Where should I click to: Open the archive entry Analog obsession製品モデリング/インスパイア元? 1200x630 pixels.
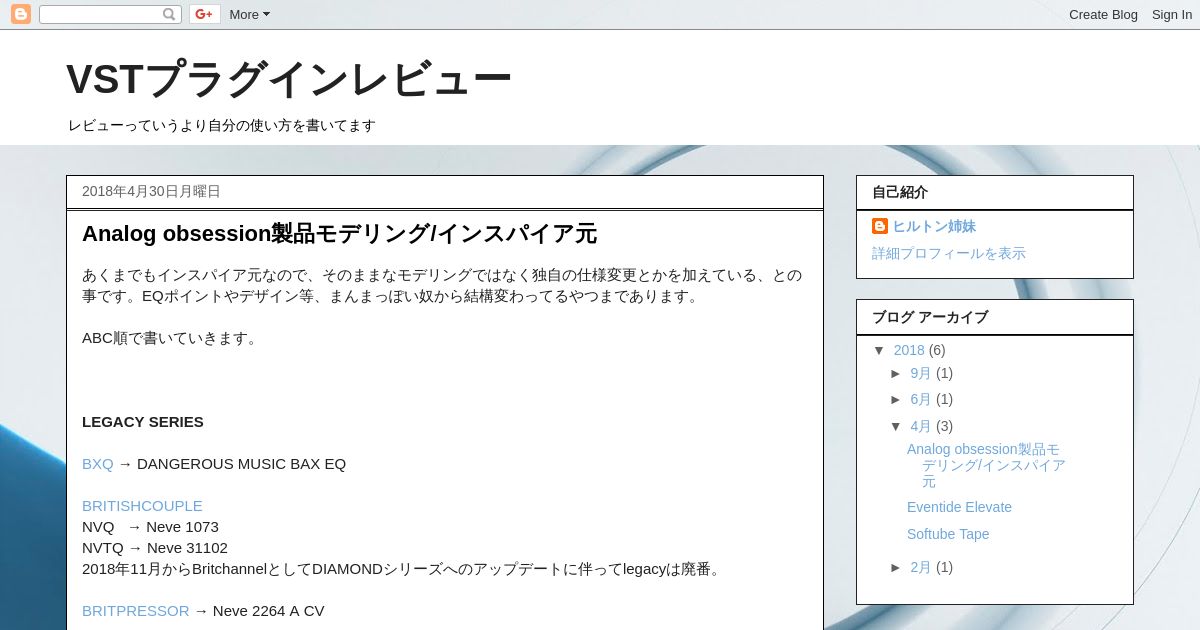pos(986,465)
